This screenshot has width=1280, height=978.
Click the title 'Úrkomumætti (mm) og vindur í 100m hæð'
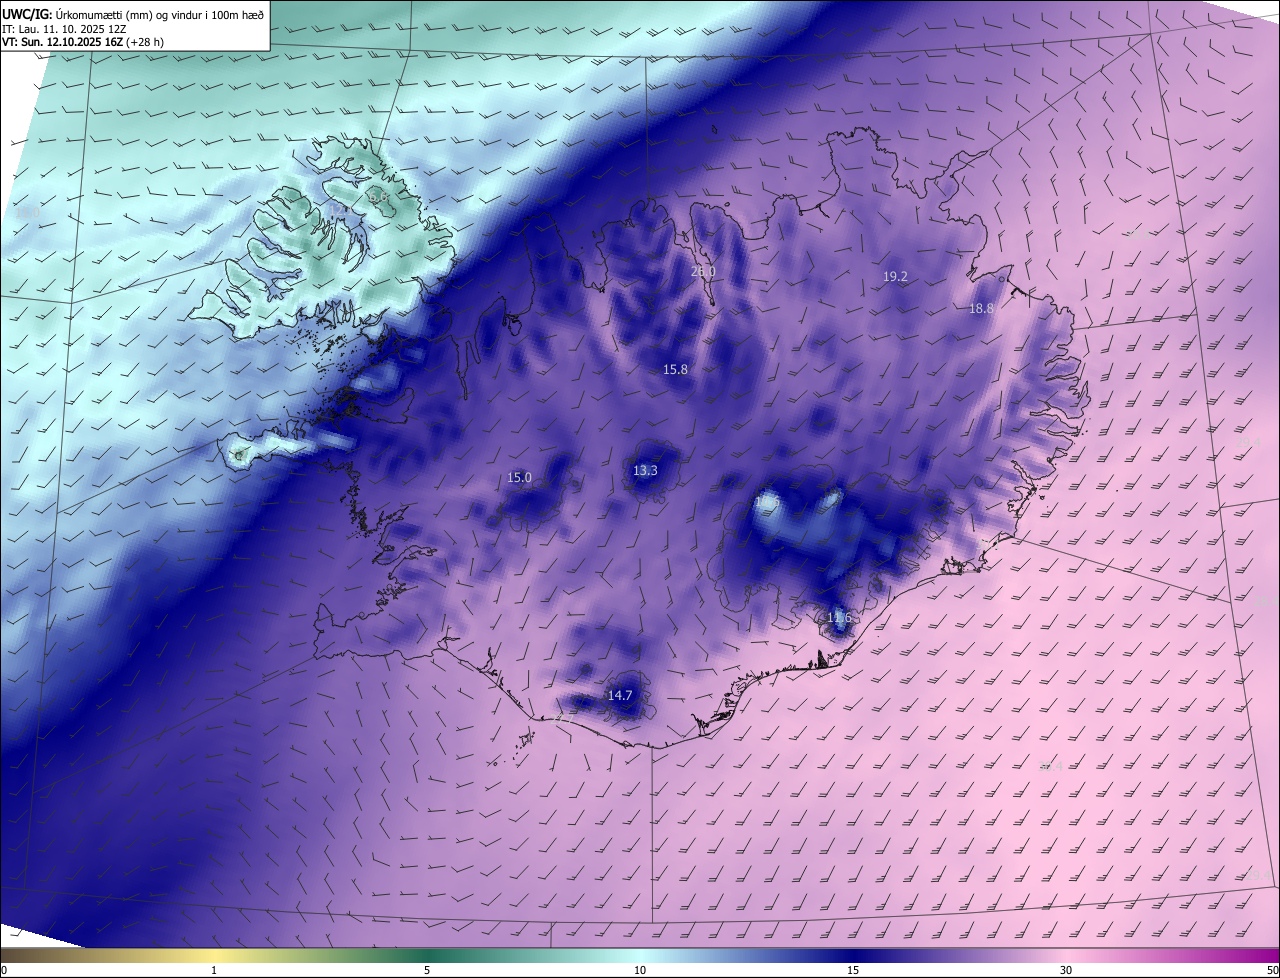pos(160,14)
